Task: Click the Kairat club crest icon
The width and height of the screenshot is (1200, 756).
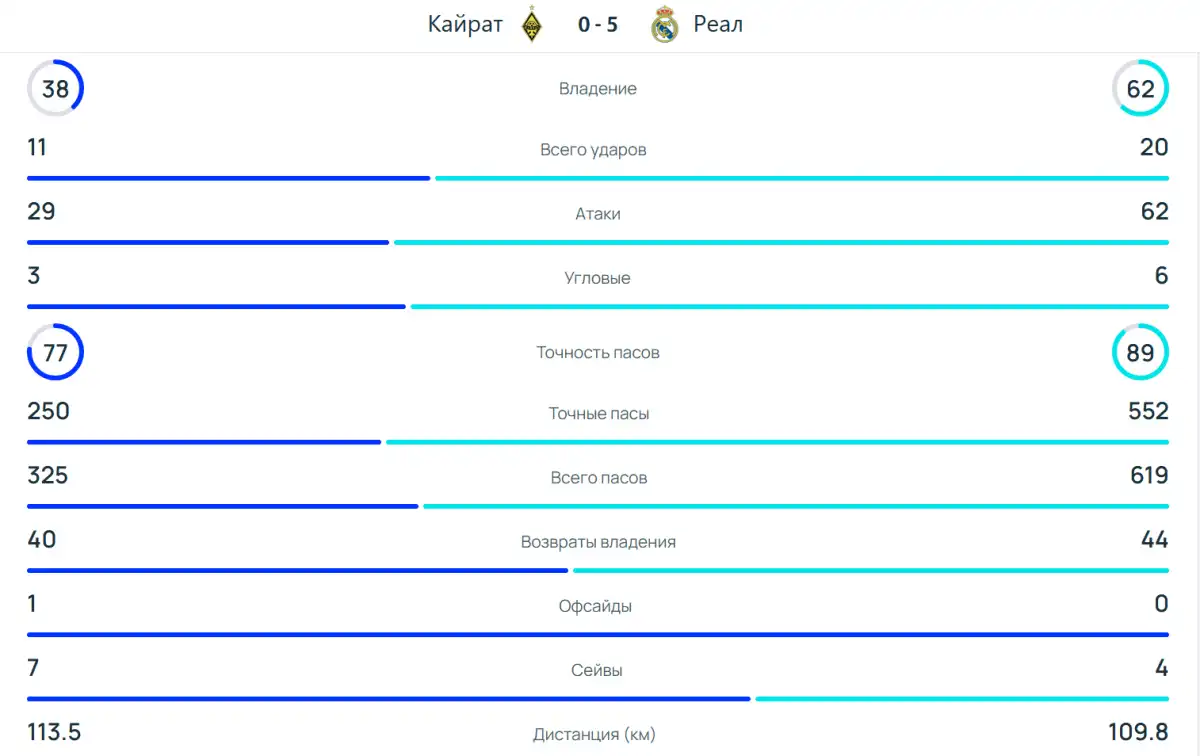Action: tap(531, 25)
